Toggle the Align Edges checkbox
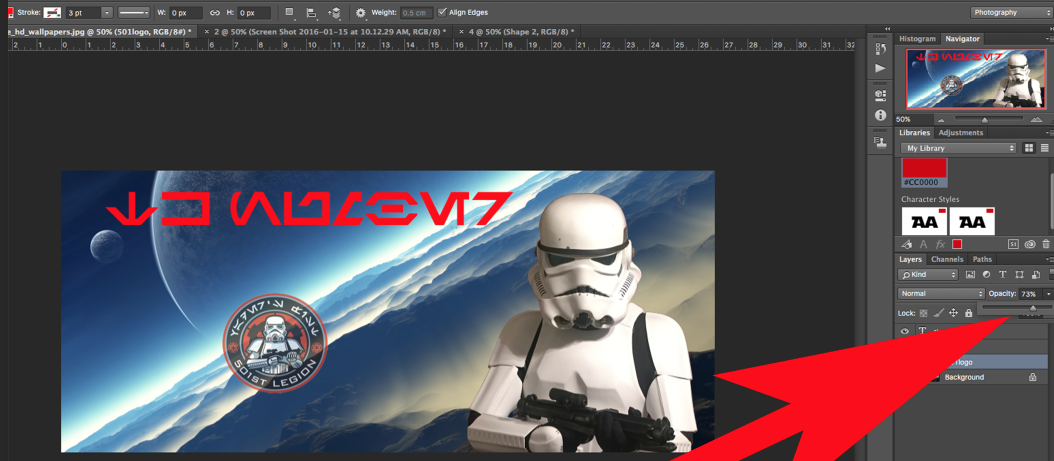The width and height of the screenshot is (1054, 461). (442, 13)
